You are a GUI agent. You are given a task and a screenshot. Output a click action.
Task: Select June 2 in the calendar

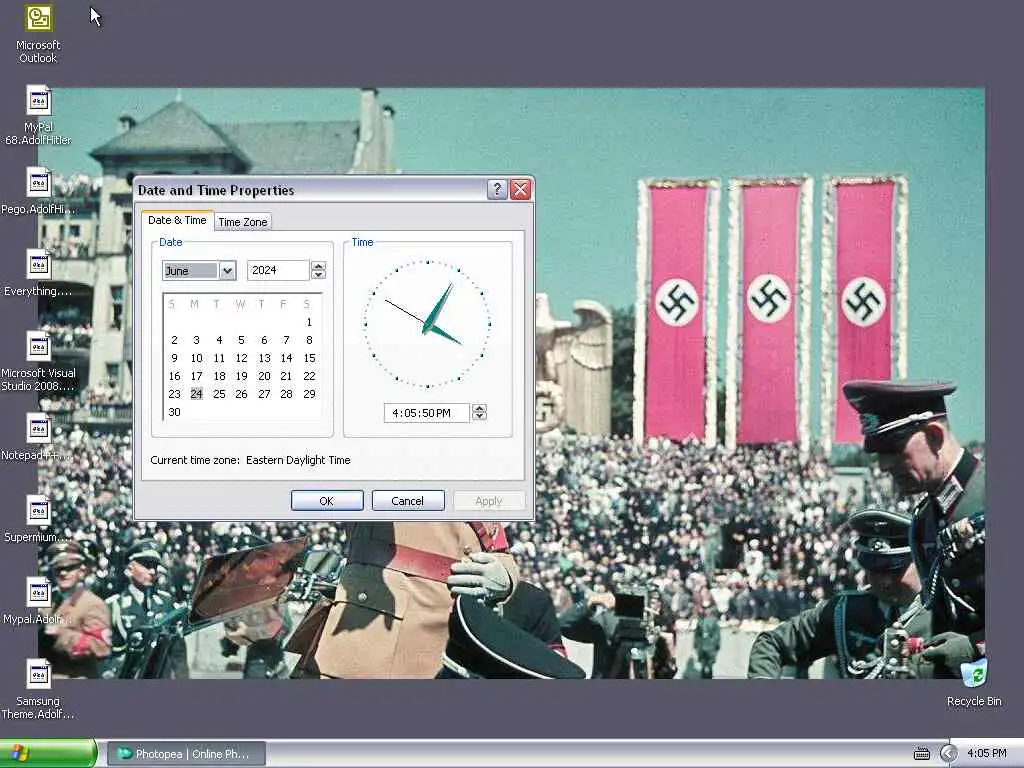click(174, 340)
